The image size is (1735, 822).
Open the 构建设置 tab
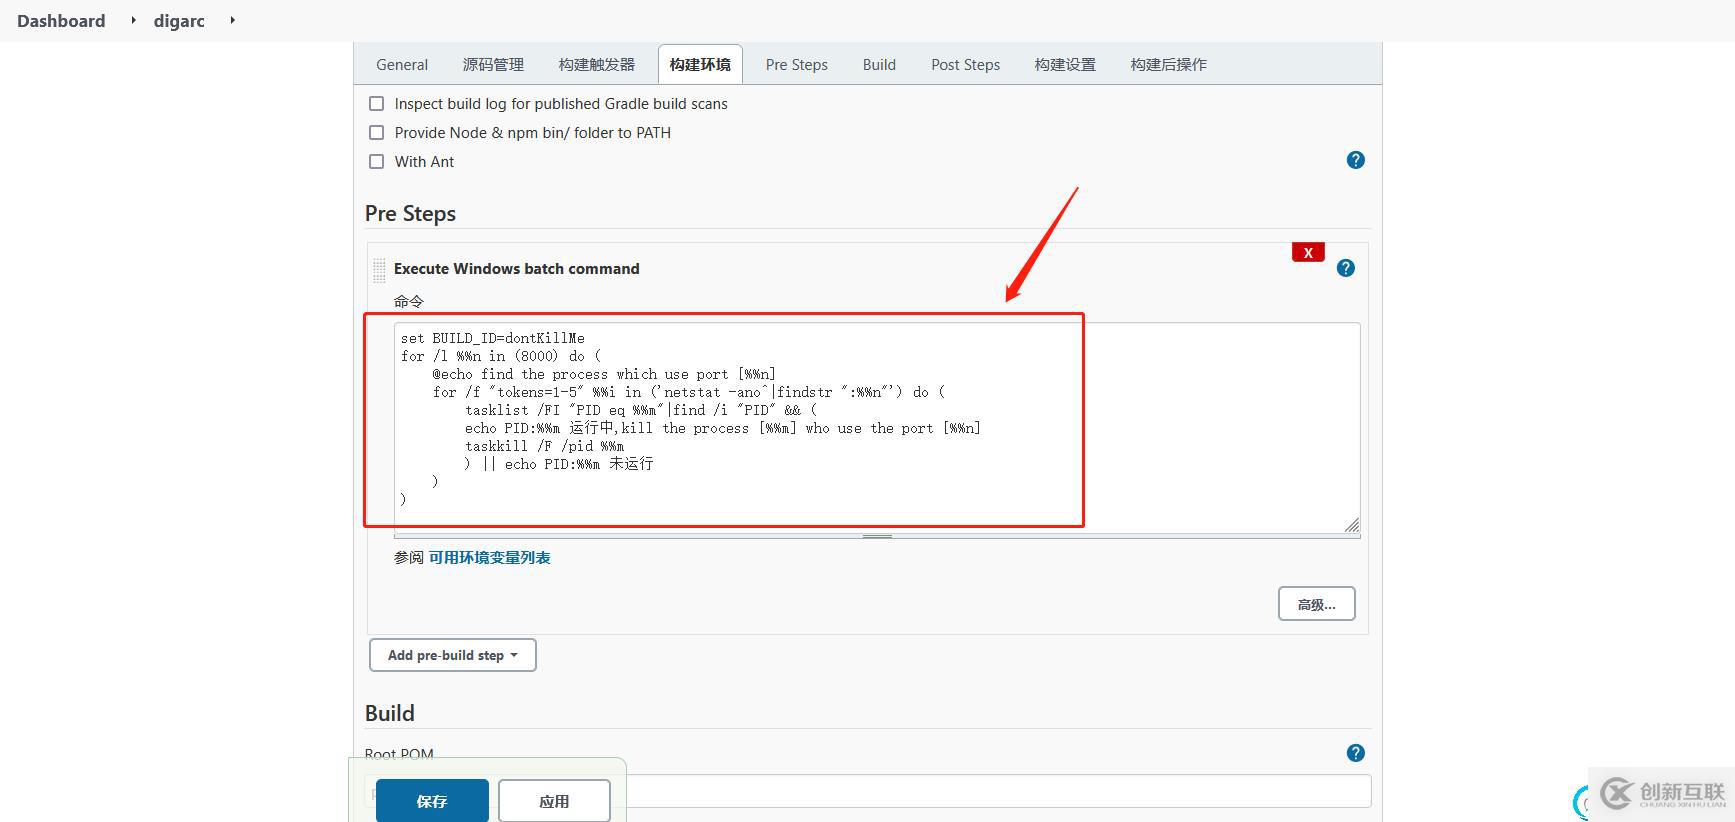pos(1065,64)
